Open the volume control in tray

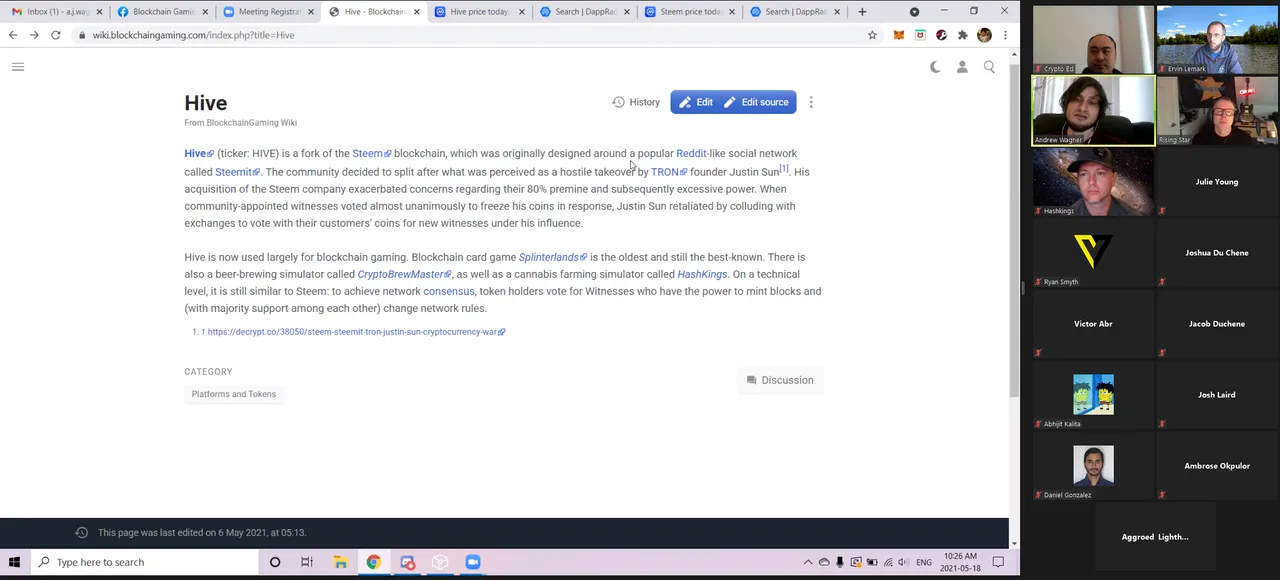tap(904, 562)
